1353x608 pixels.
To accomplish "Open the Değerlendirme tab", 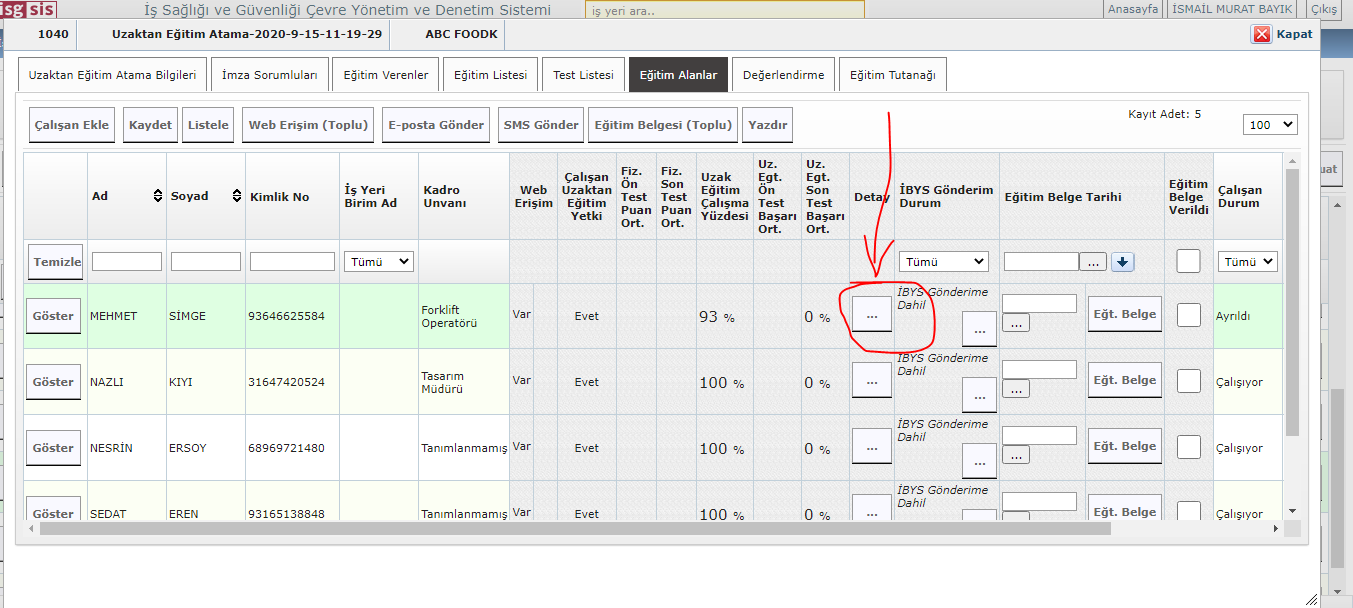I will click(782, 75).
